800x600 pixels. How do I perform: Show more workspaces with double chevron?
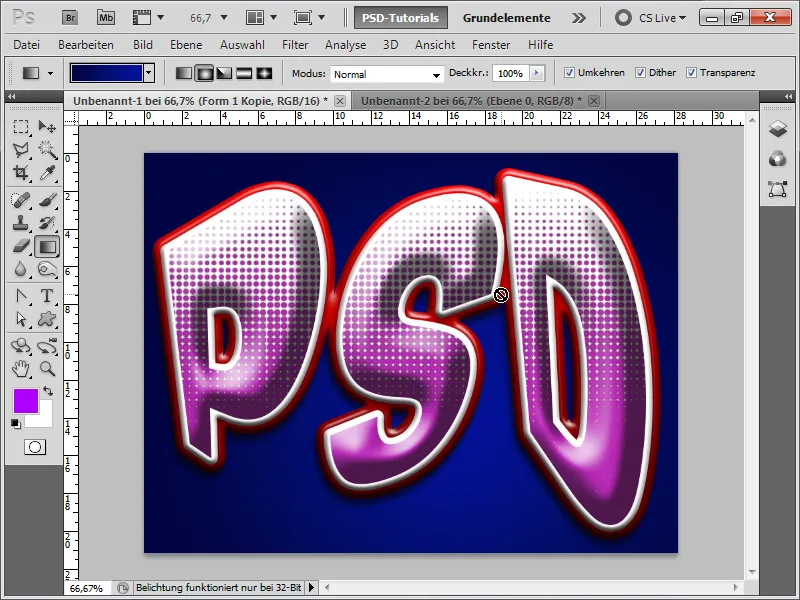point(579,18)
